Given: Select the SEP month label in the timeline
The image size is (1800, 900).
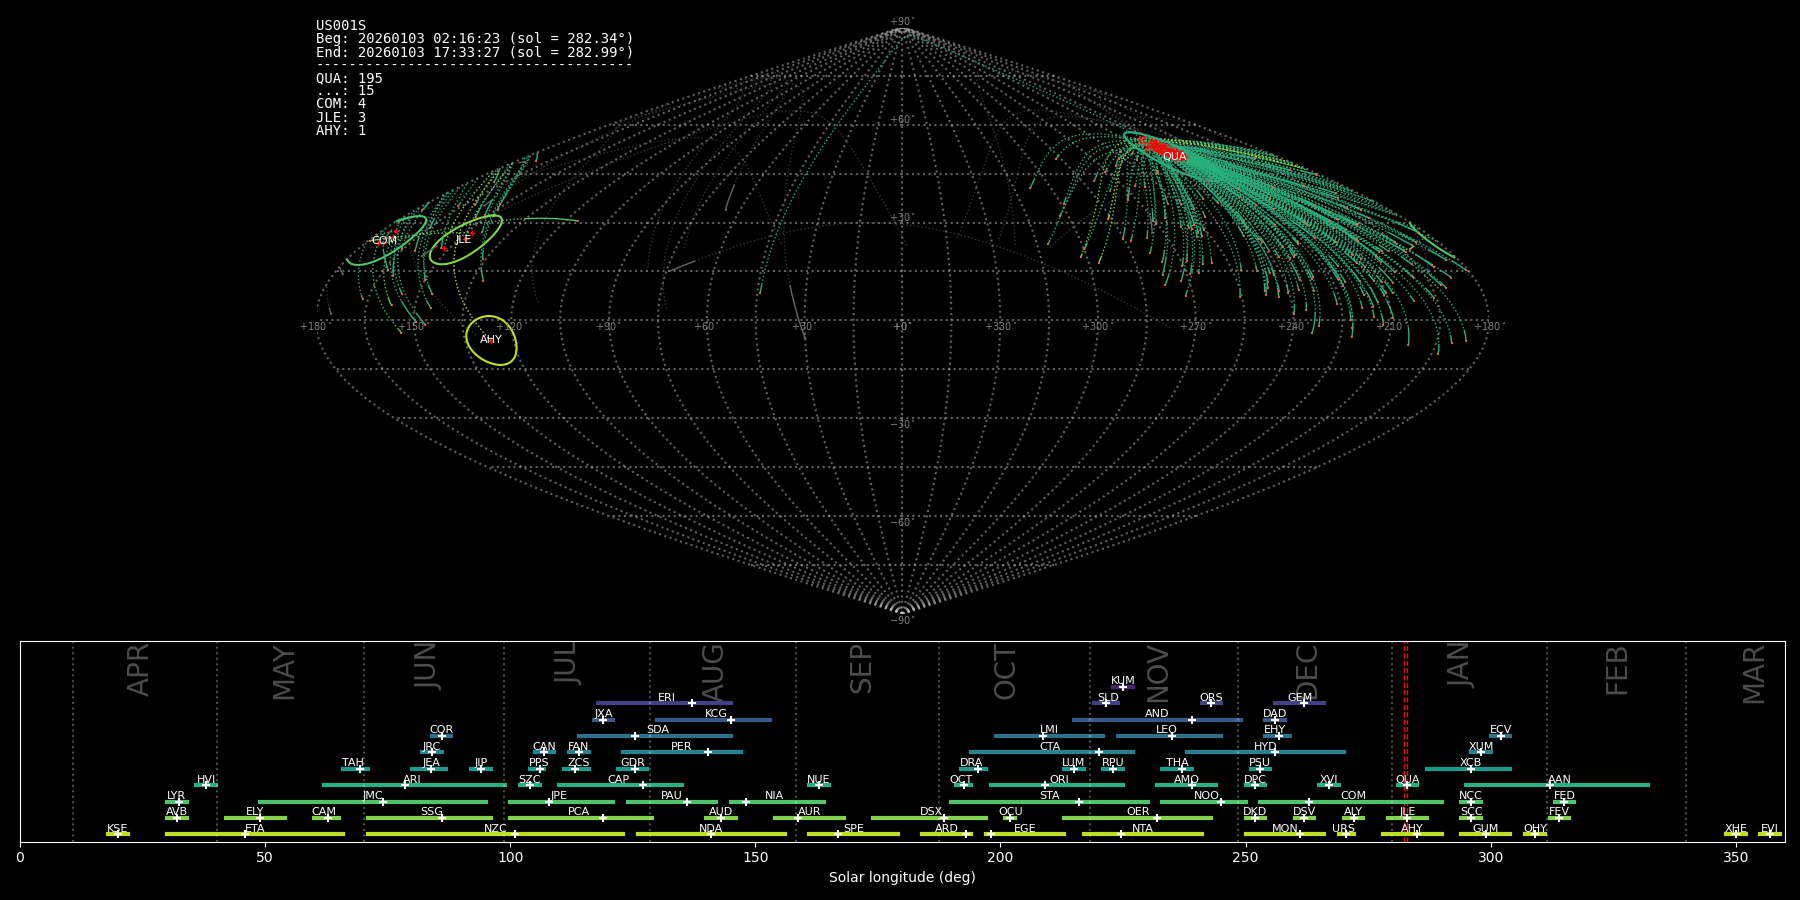Looking at the screenshot, I should (x=861, y=669).
